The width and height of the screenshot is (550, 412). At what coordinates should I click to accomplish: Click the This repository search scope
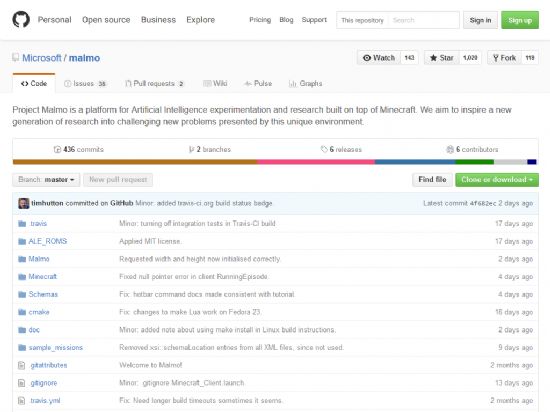pos(362,20)
